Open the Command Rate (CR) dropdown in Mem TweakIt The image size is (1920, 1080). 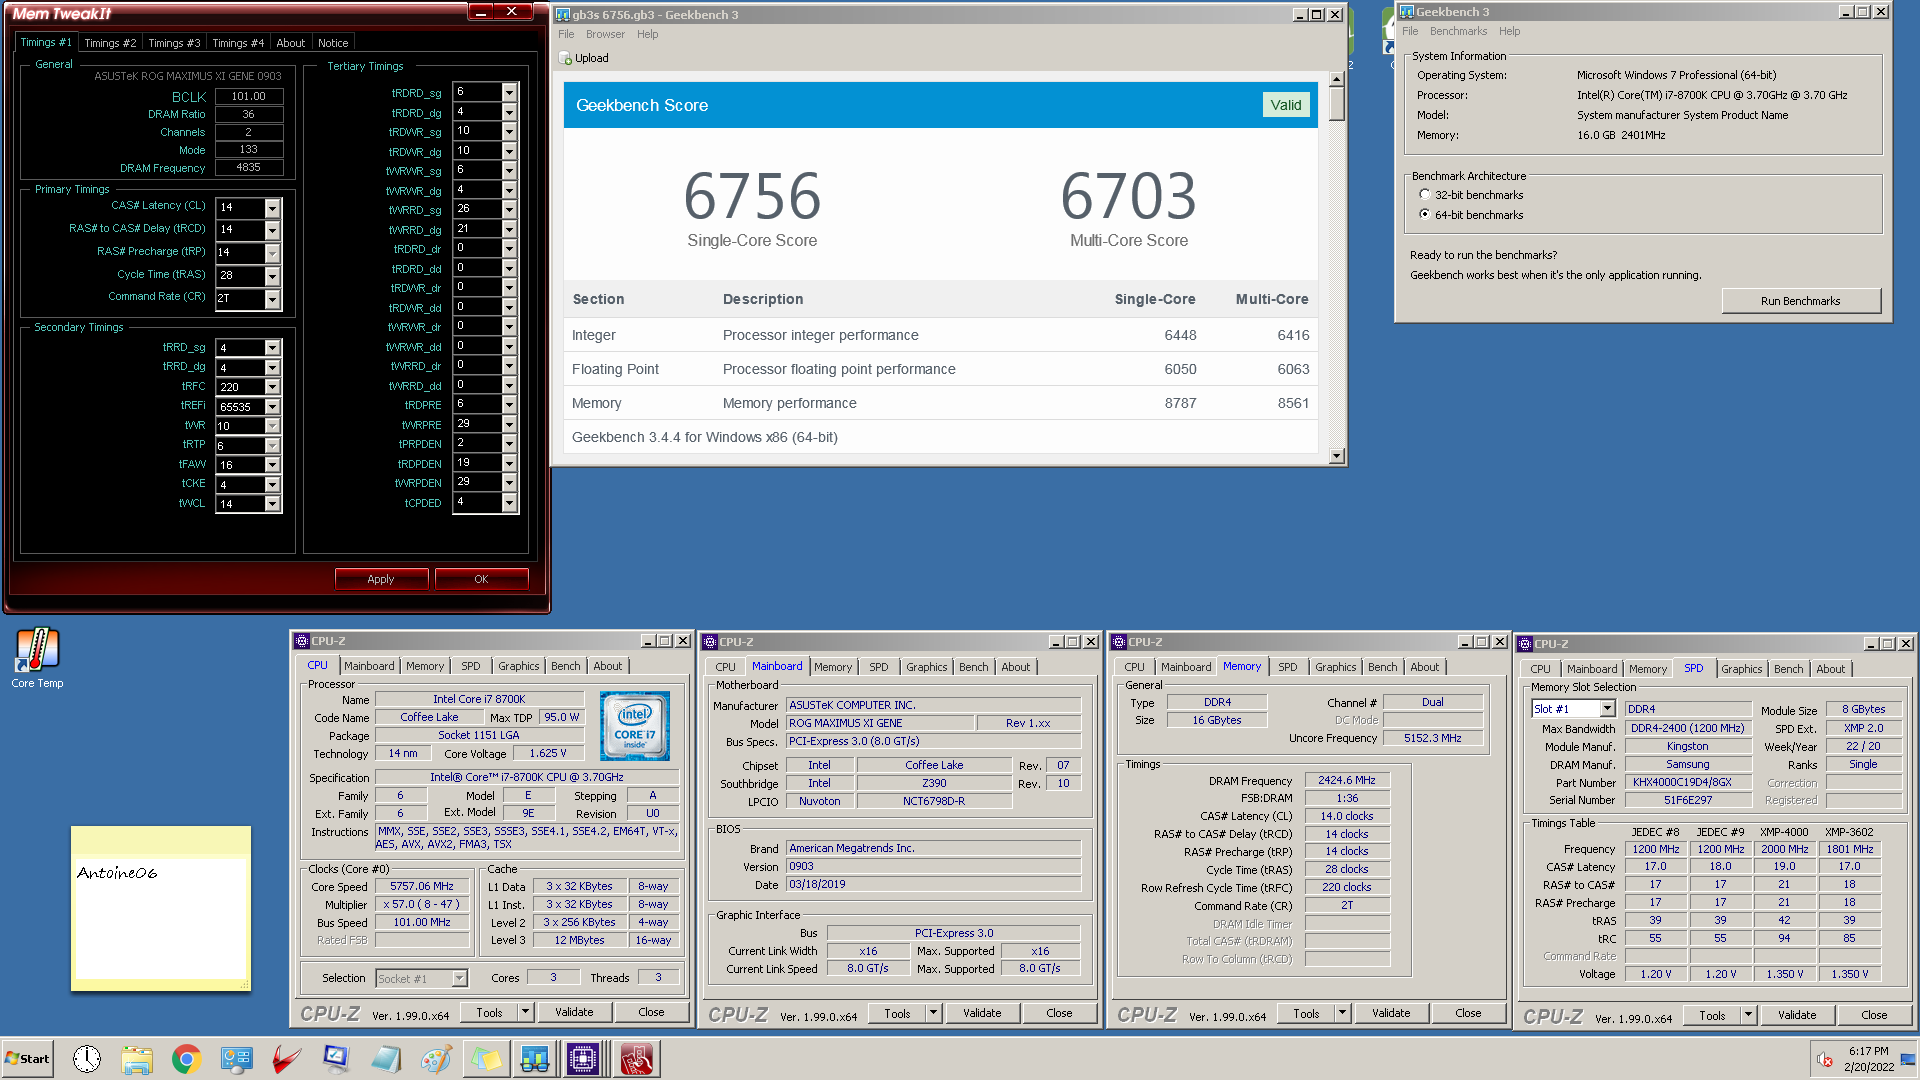(272, 299)
